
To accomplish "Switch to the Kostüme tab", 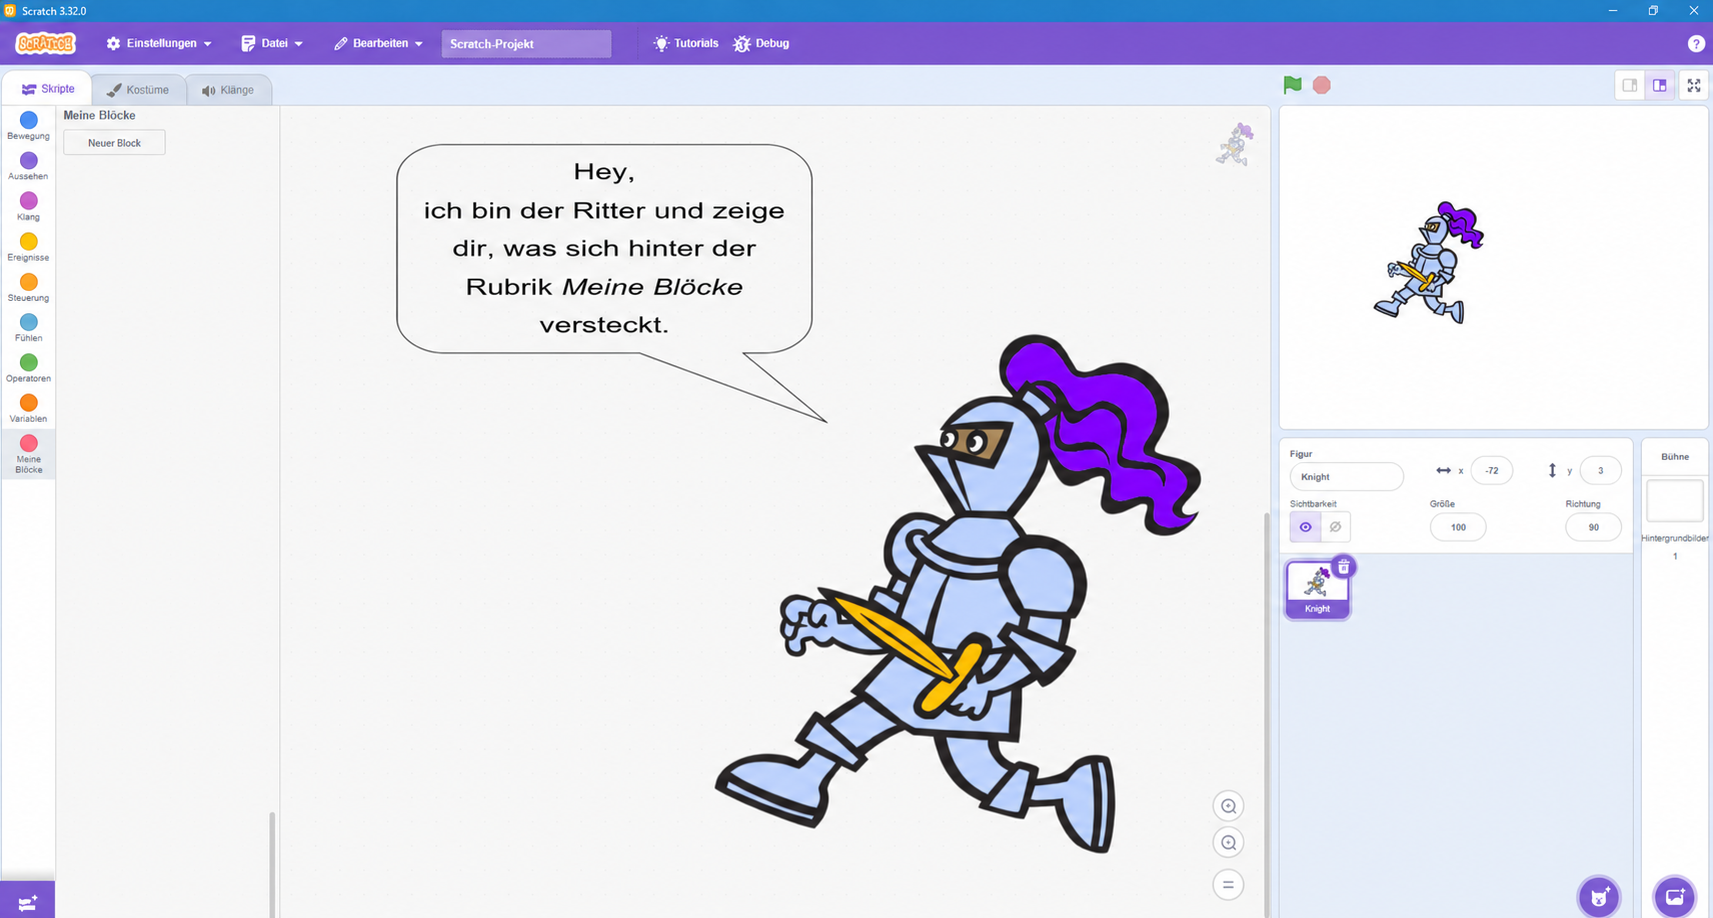I will [138, 89].
